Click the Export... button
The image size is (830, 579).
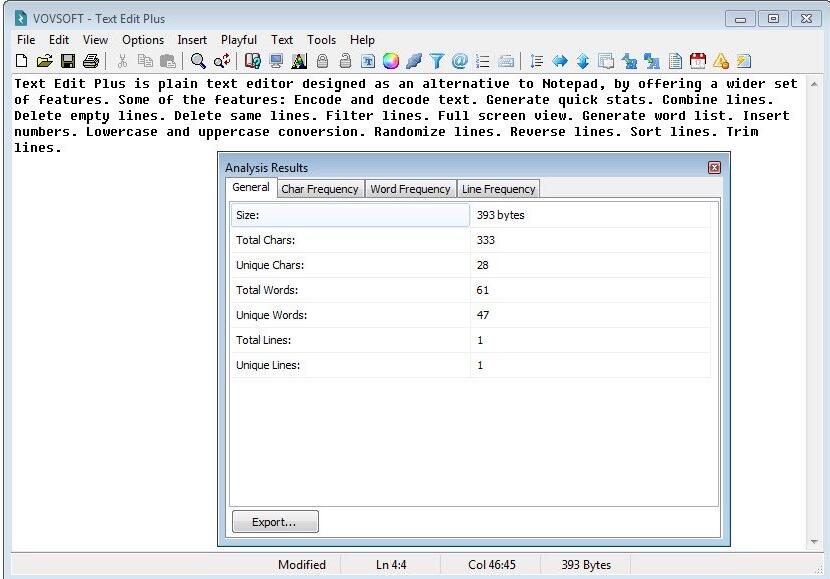click(275, 522)
